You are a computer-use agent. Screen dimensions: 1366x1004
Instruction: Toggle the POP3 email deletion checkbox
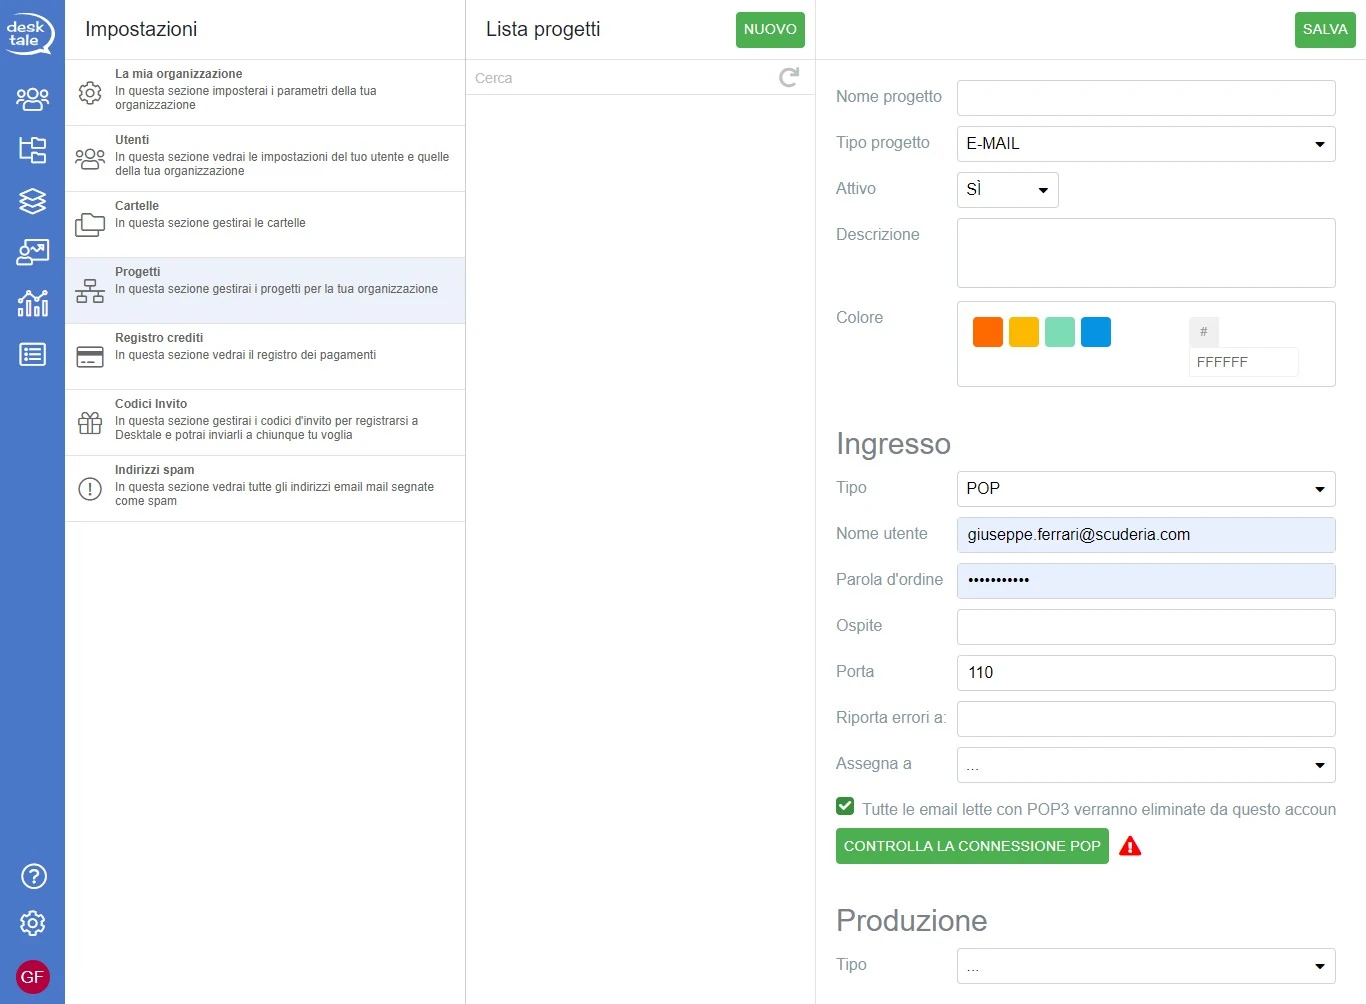845,806
